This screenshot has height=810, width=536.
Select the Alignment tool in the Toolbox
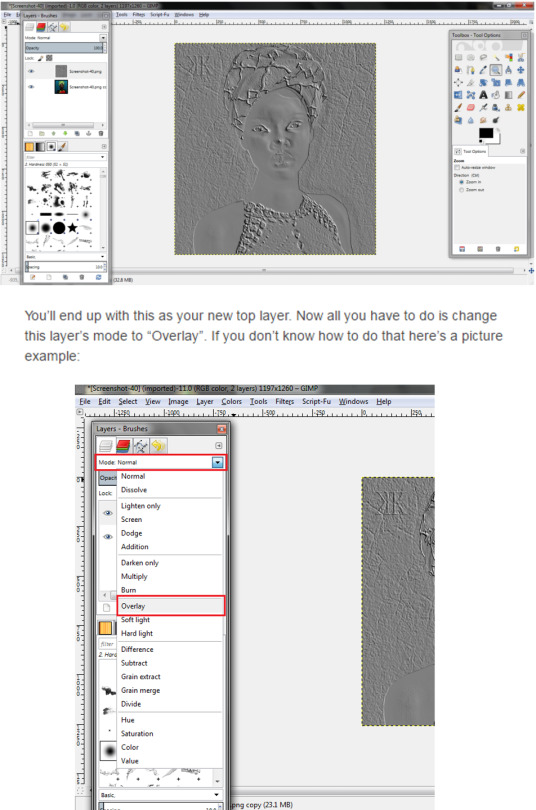coord(458,82)
